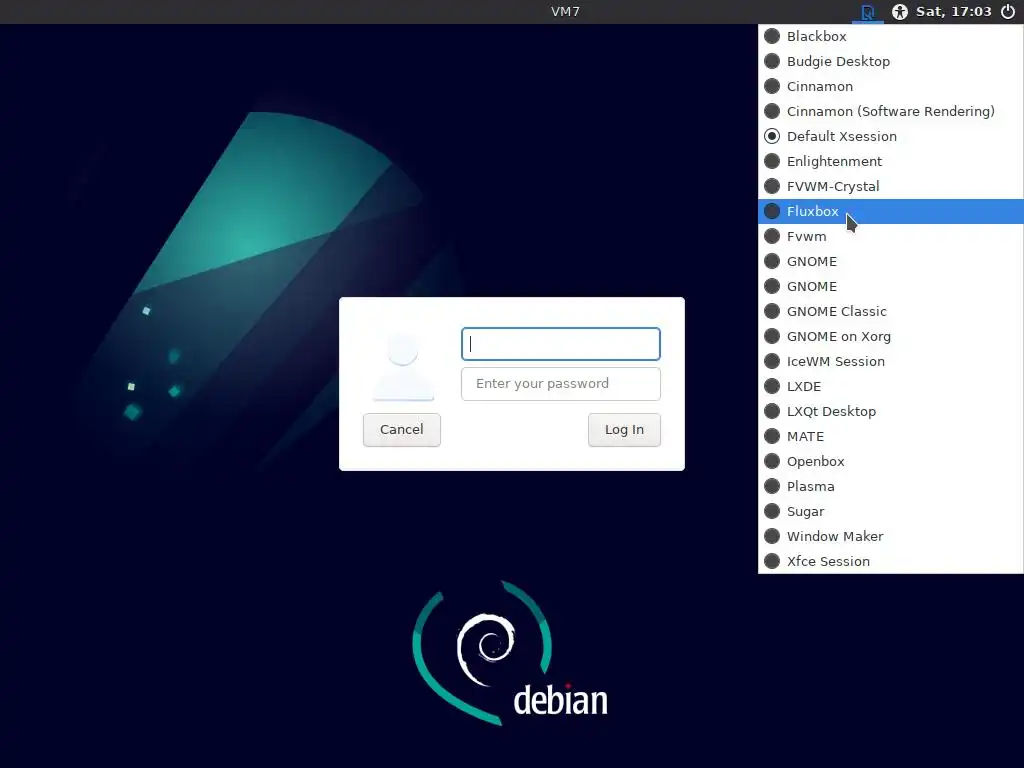Click the Cancel button
This screenshot has height=768, width=1024.
pos(402,430)
